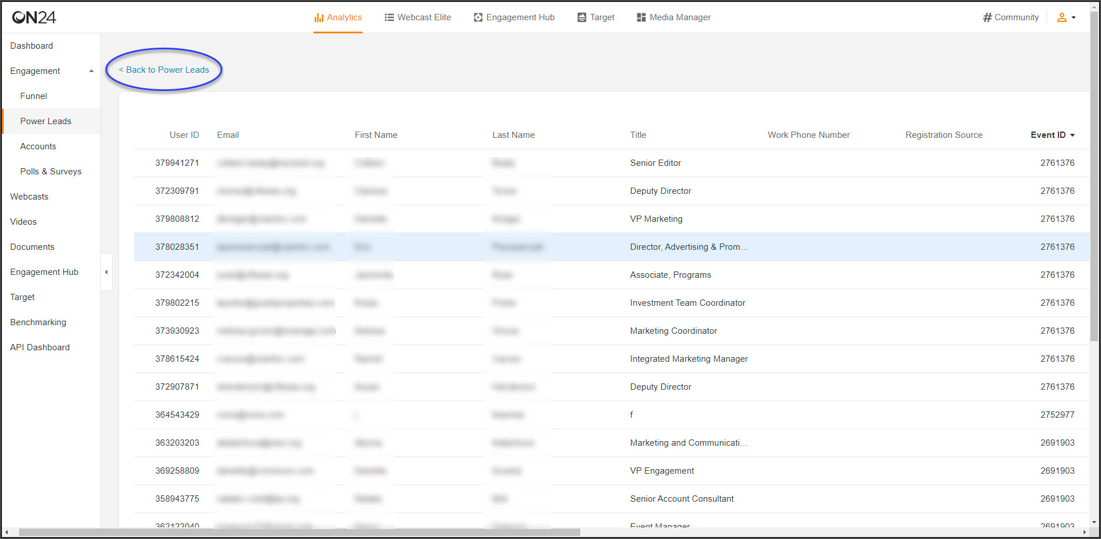Viewport: 1101px width, 539px height.
Task: Open the Webcast Elite tab
Action: [x=418, y=18]
